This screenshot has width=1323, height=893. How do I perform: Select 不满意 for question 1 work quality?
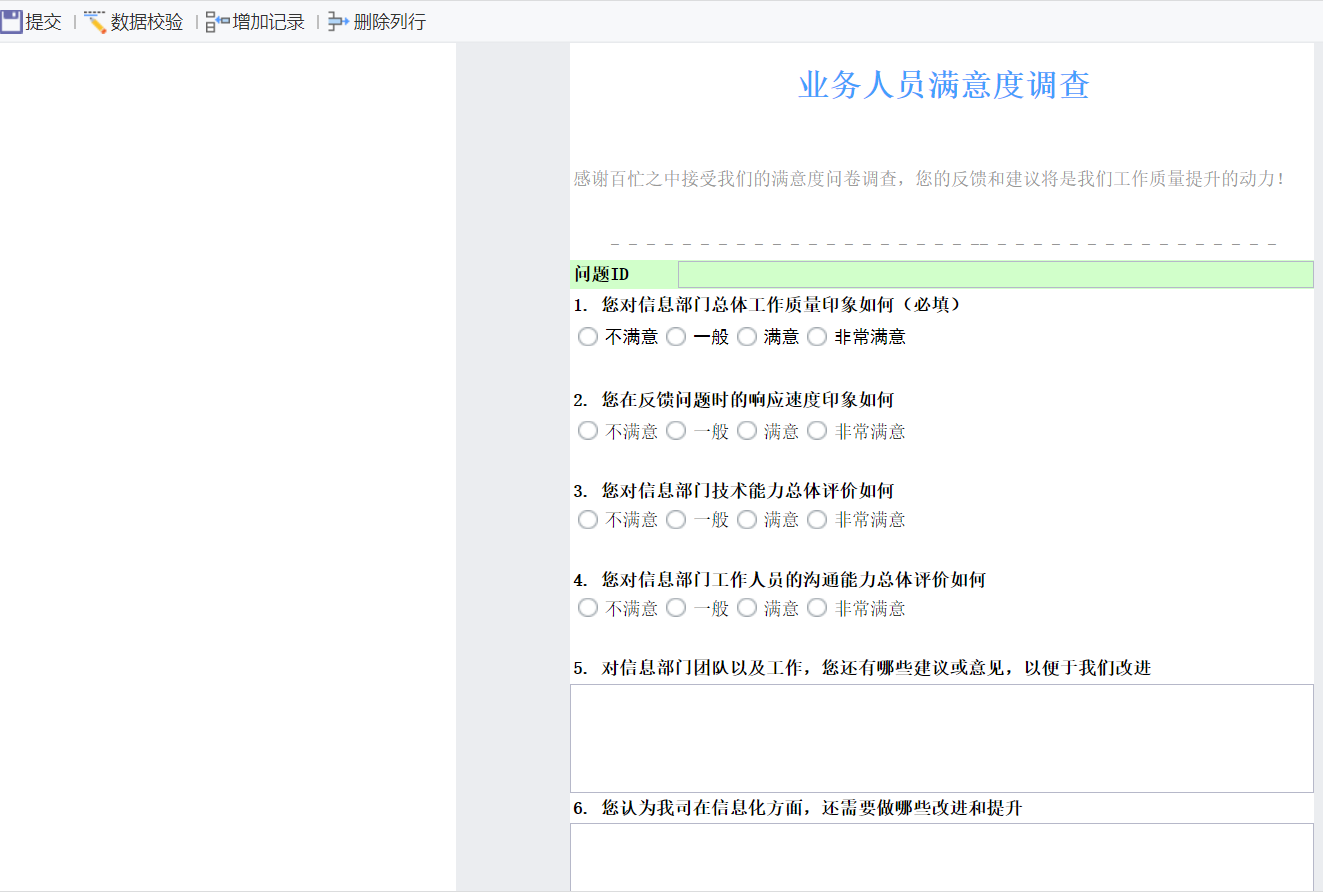[x=588, y=337]
